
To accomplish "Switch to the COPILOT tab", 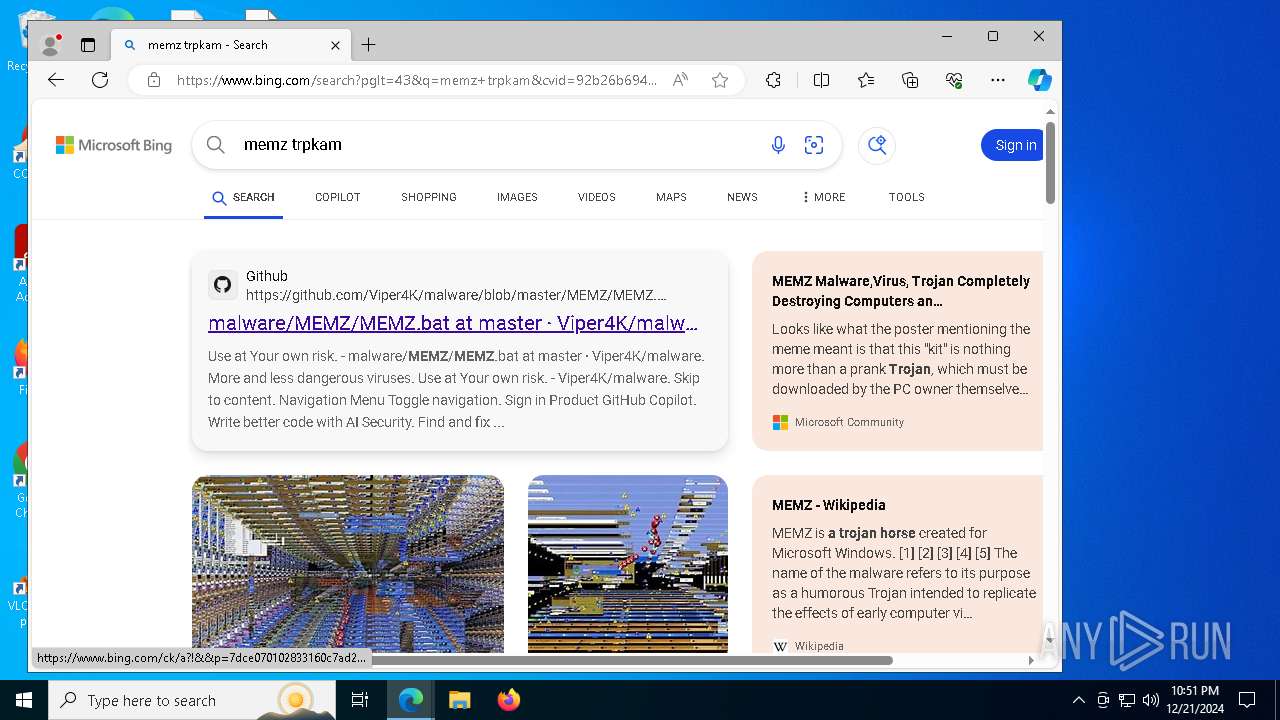I will (x=338, y=197).
